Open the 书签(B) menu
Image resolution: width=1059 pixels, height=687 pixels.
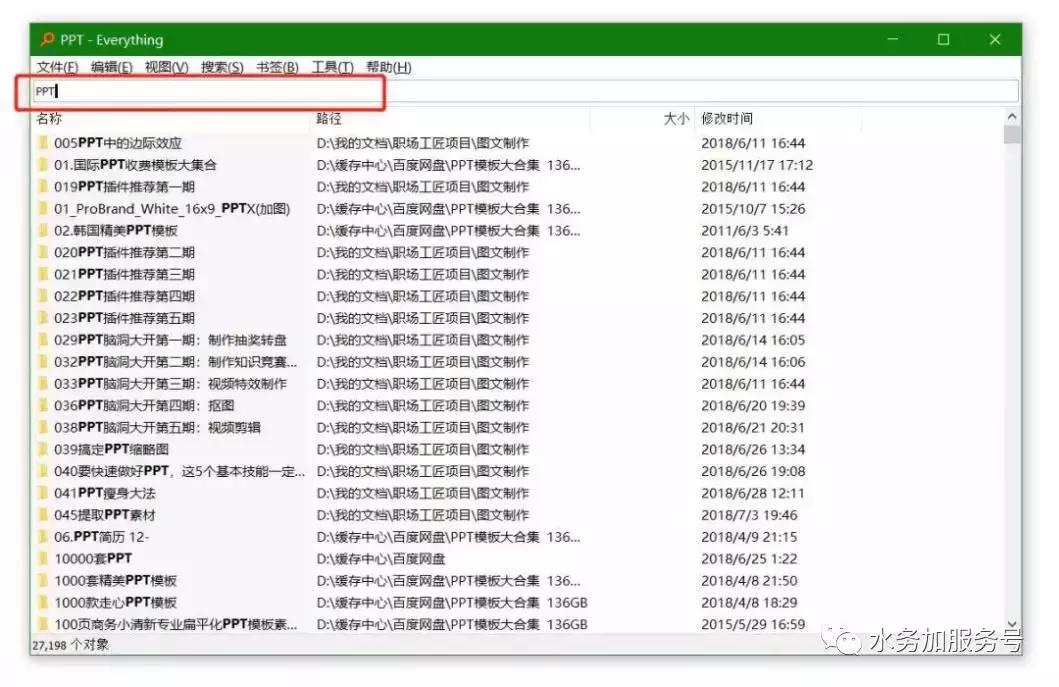coord(277,67)
